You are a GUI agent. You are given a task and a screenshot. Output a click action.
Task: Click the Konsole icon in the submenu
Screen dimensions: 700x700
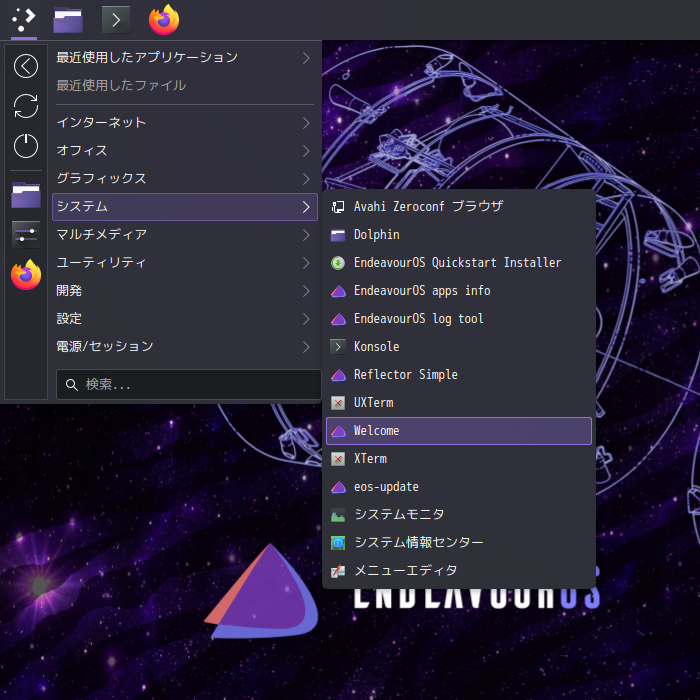(338, 347)
